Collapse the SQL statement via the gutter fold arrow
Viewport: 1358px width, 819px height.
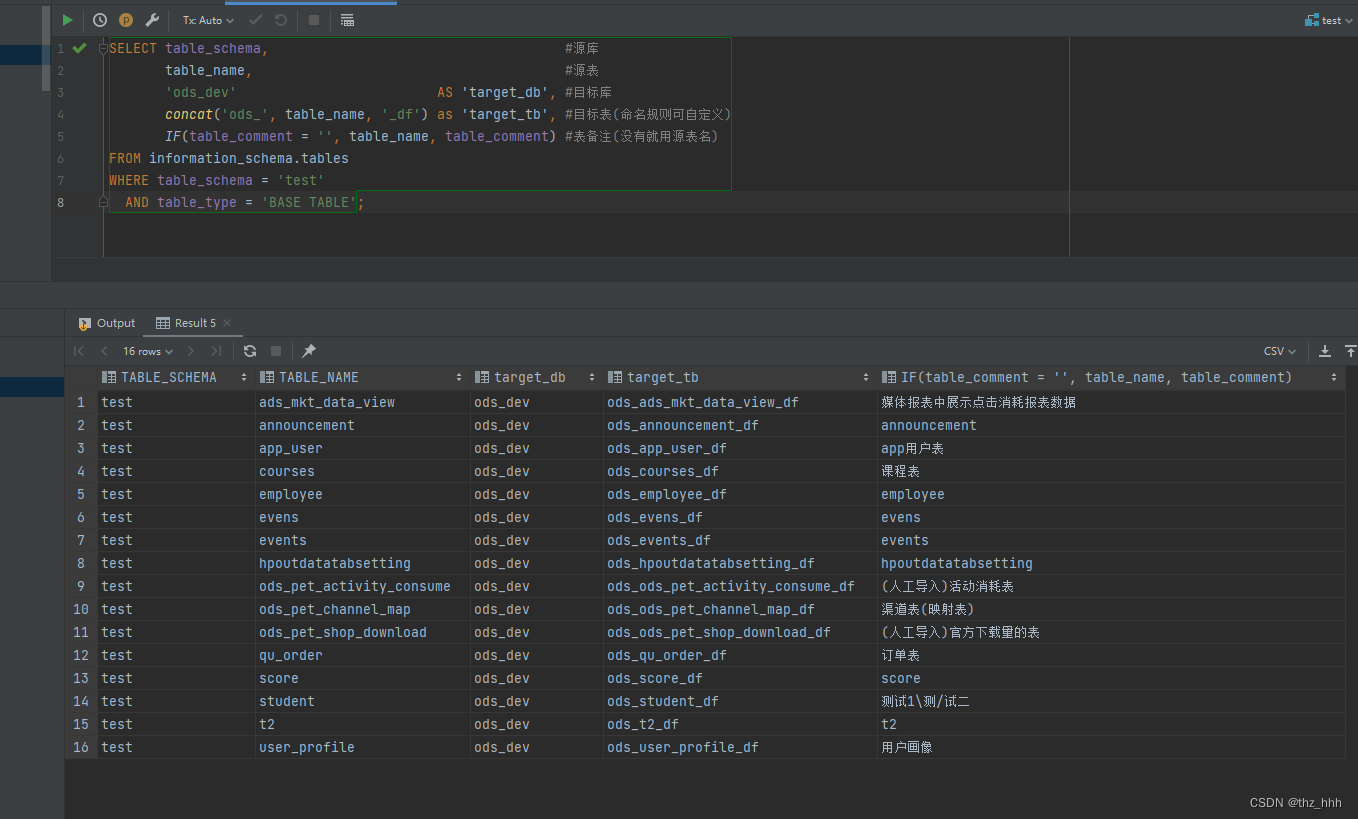(x=103, y=47)
